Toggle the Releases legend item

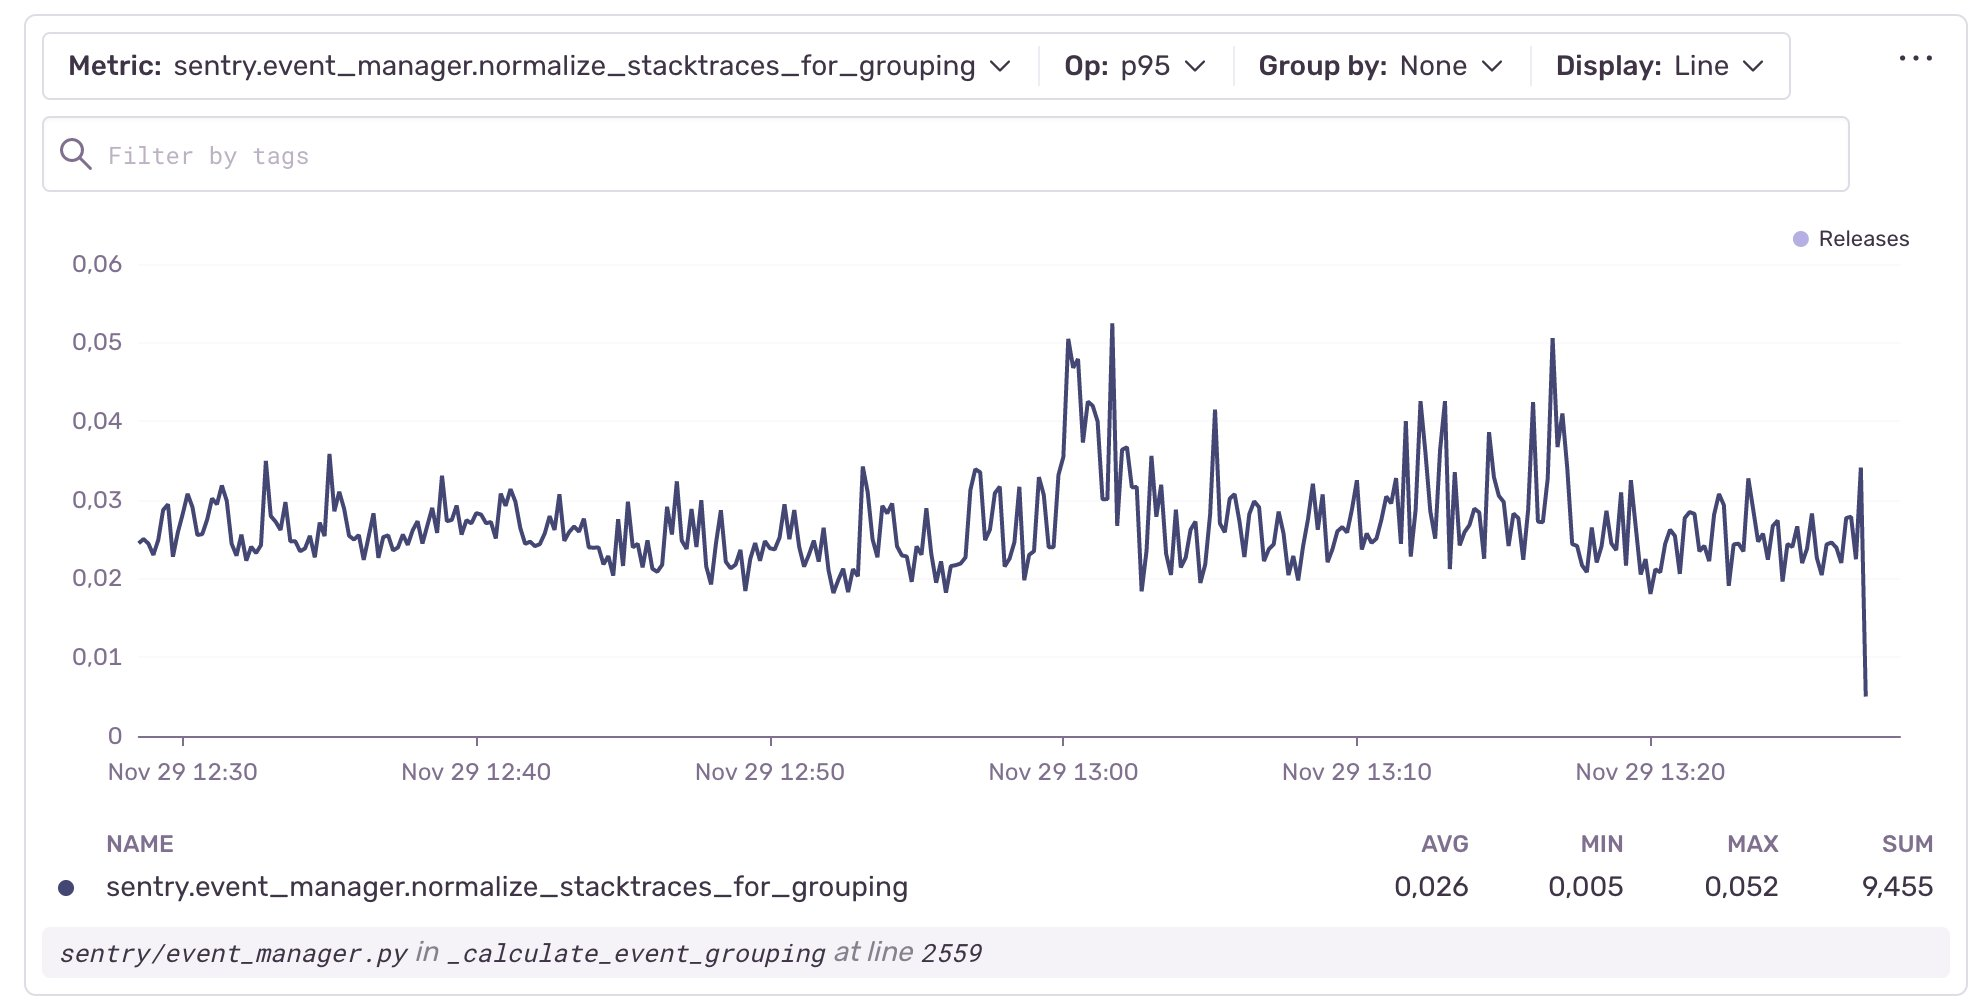click(1851, 239)
